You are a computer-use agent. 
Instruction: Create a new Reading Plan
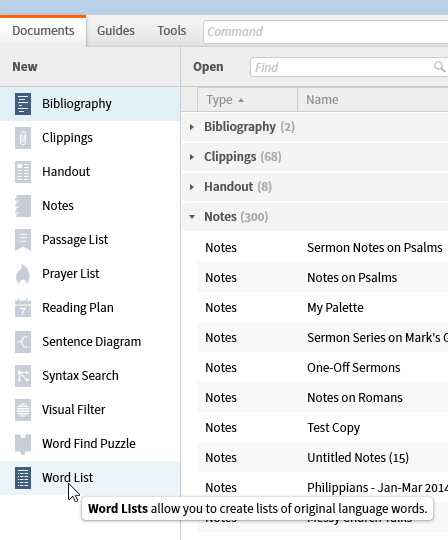pos(90,308)
